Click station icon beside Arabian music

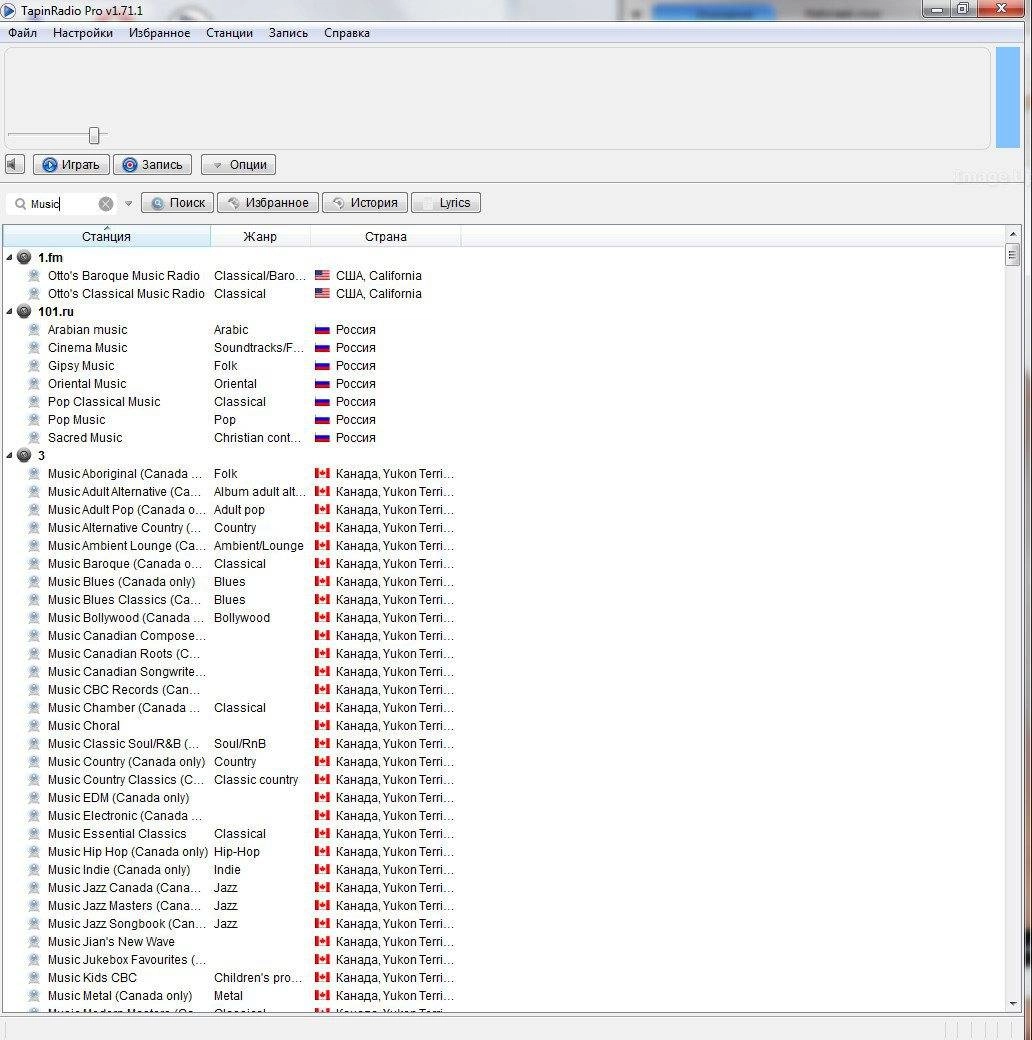click(x=34, y=329)
